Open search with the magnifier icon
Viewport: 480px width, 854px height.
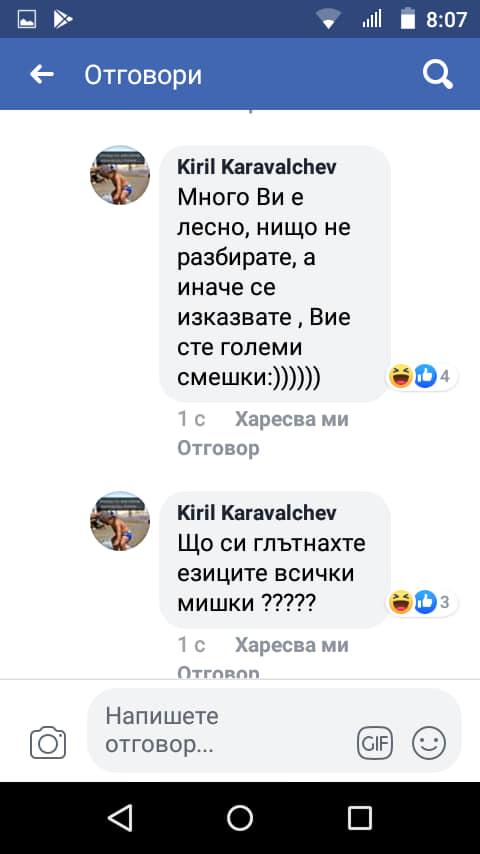click(438, 74)
